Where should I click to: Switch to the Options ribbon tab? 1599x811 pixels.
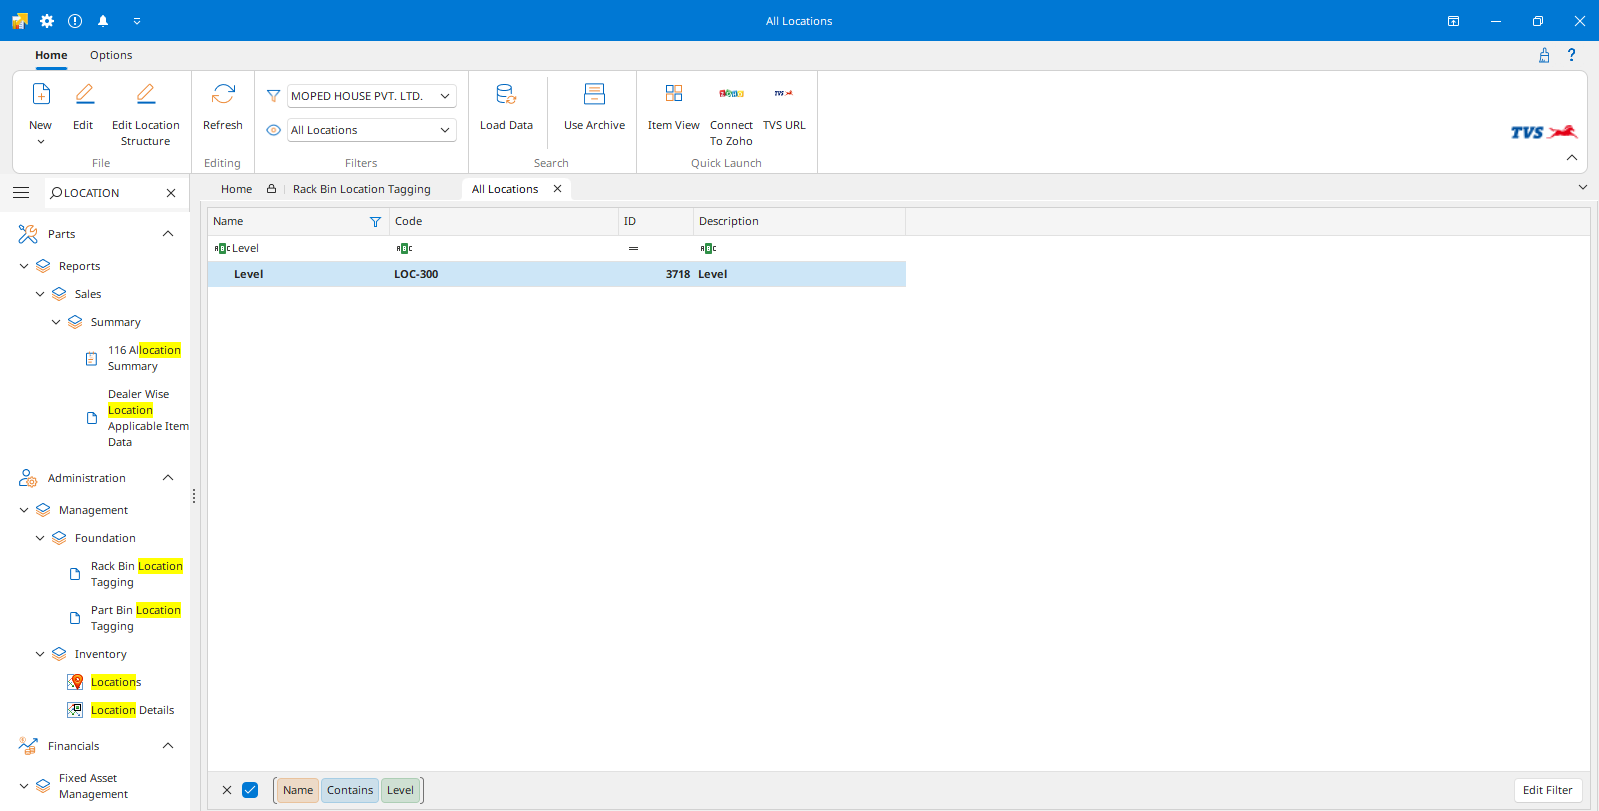click(x=111, y=55)
